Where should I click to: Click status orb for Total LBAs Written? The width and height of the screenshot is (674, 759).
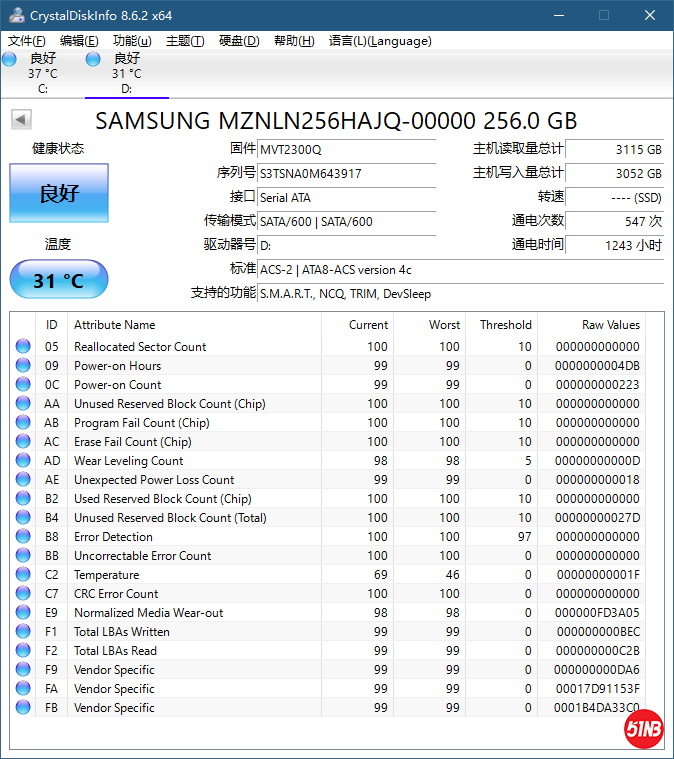coord(23,632)
